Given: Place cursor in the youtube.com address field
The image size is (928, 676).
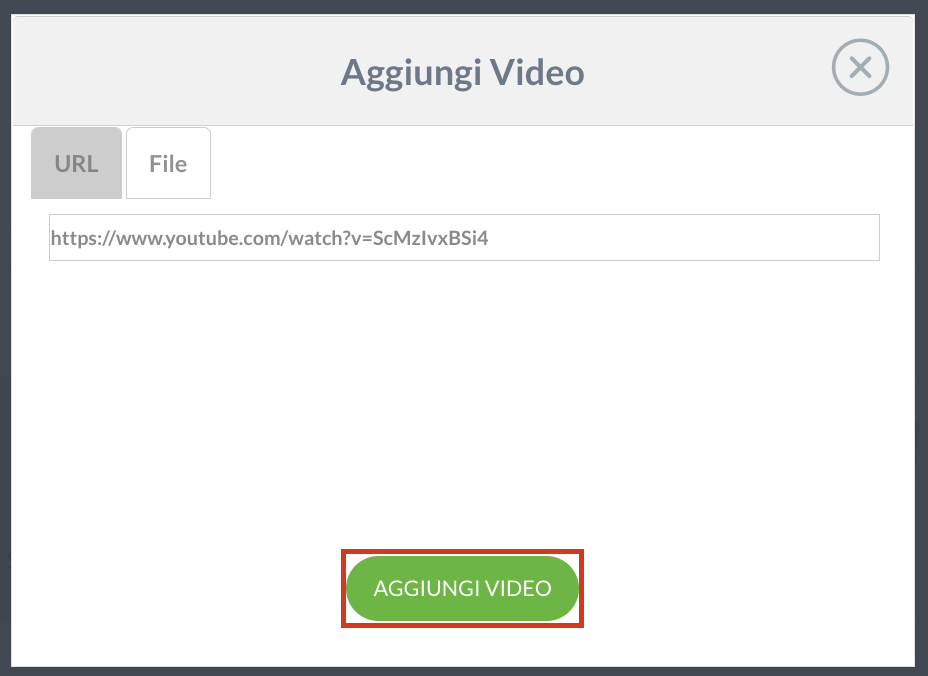Looking at the screenshot, I should pyautogui.click(x=464, y=237).
